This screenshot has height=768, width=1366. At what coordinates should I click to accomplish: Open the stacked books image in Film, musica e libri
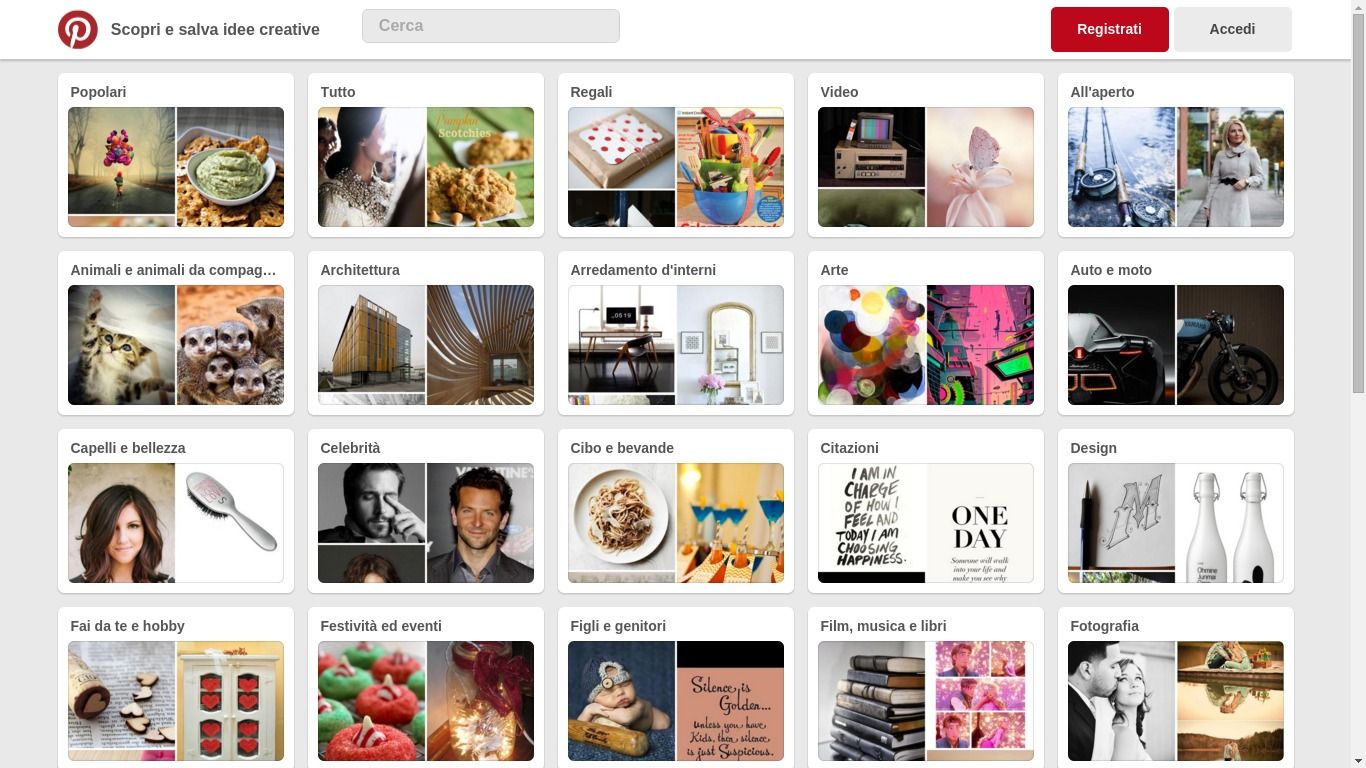[x=871, y=701]
